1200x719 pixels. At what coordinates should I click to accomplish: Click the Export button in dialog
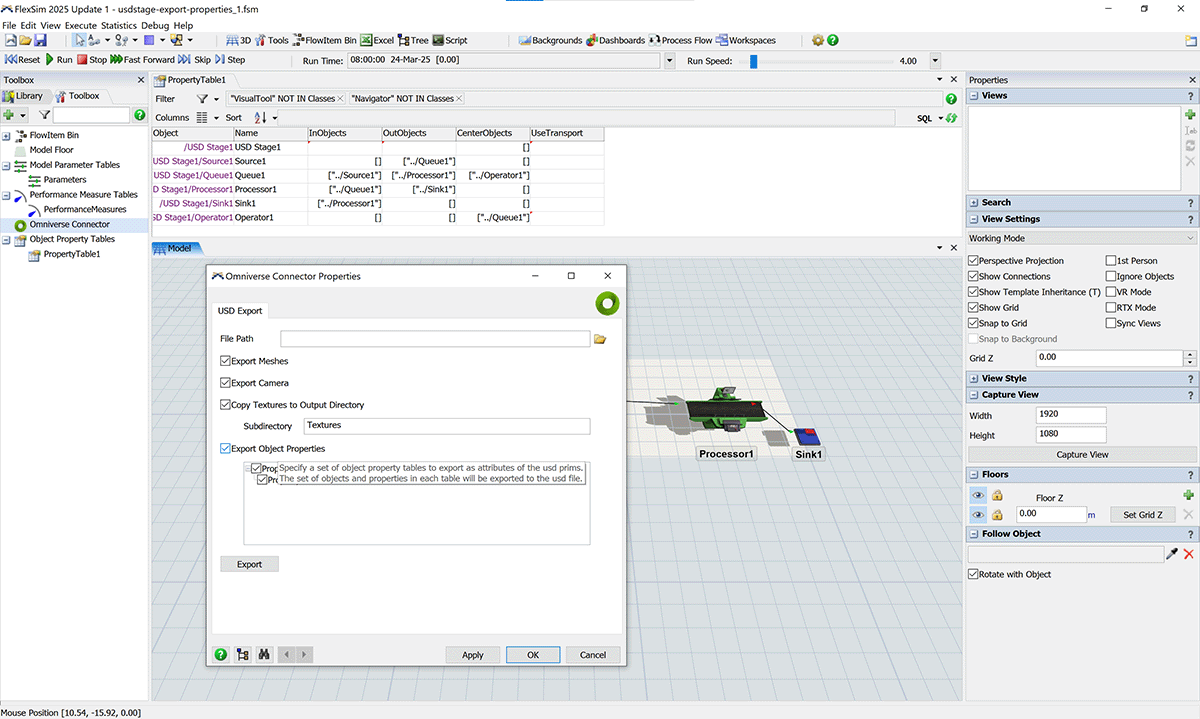coord(249,564)
